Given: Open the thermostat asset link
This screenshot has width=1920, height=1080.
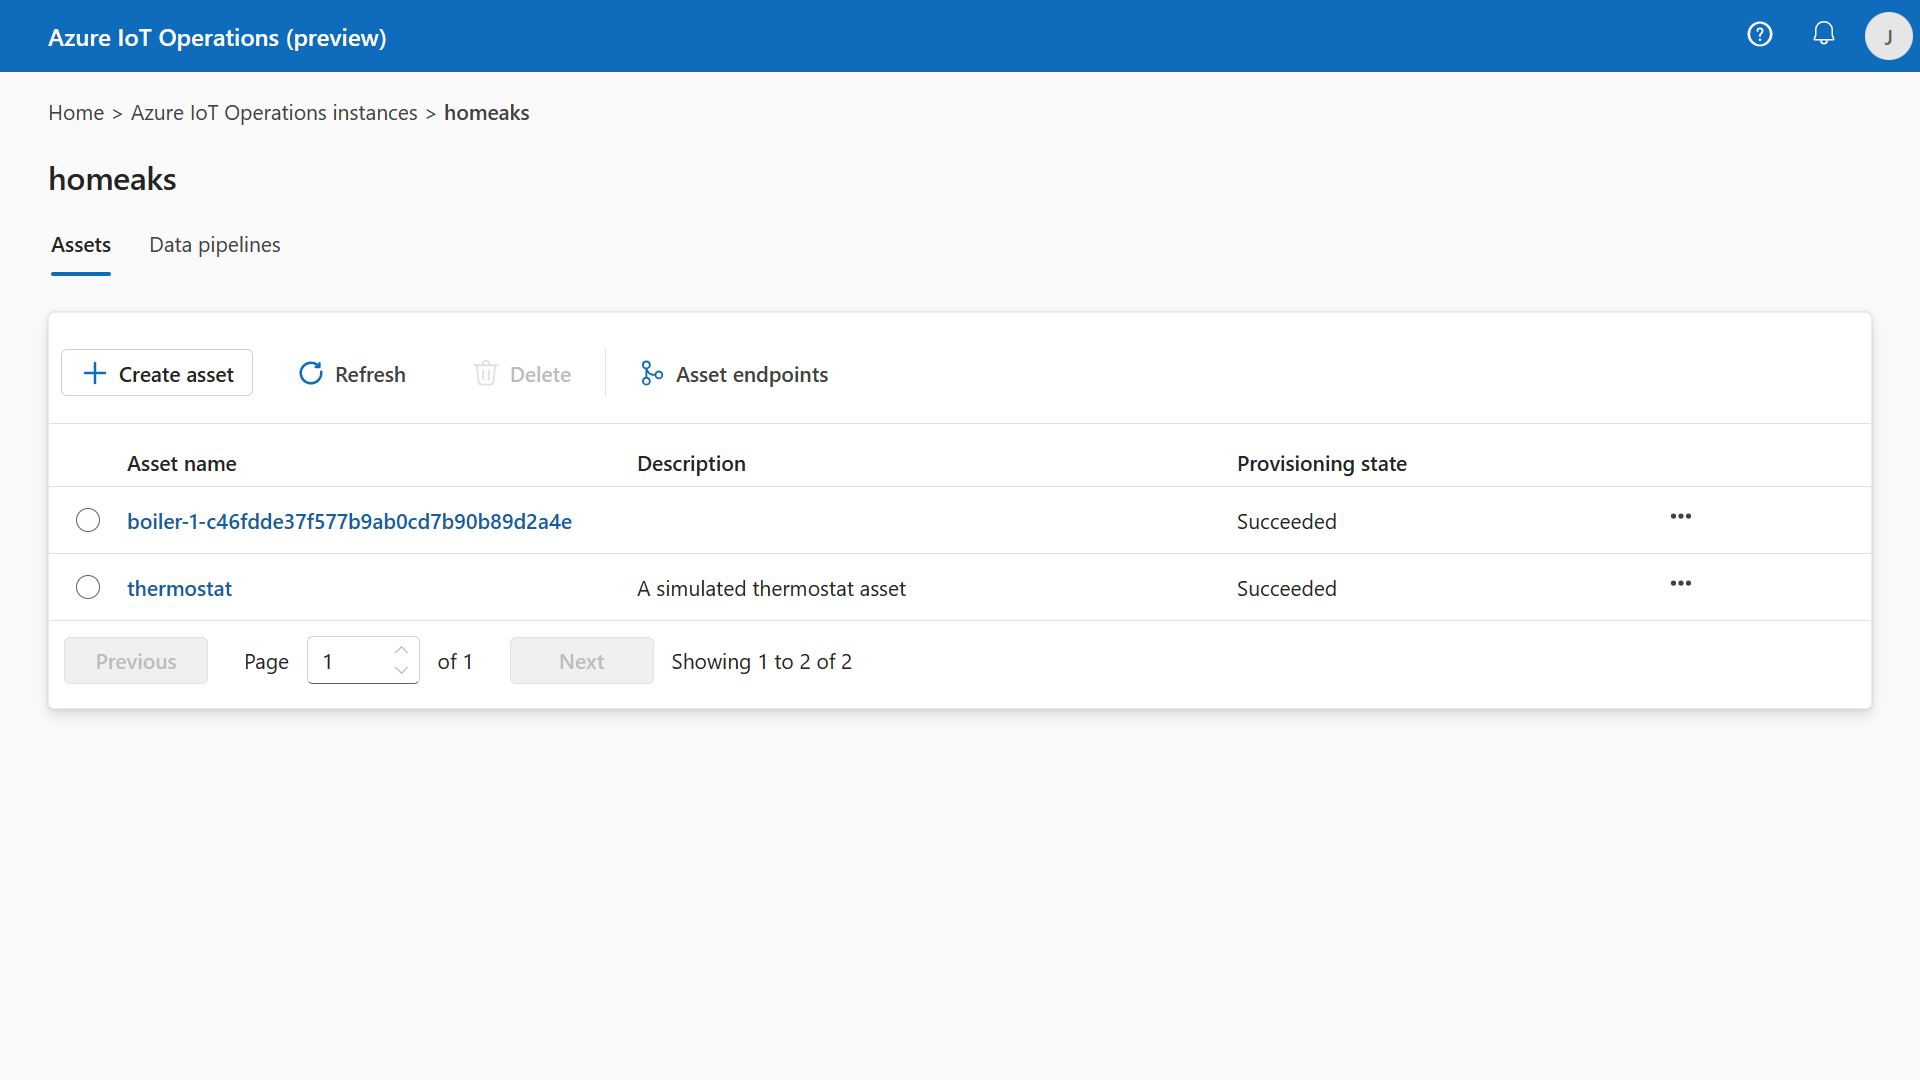Looking at the screenshot, I should [179, 588].
